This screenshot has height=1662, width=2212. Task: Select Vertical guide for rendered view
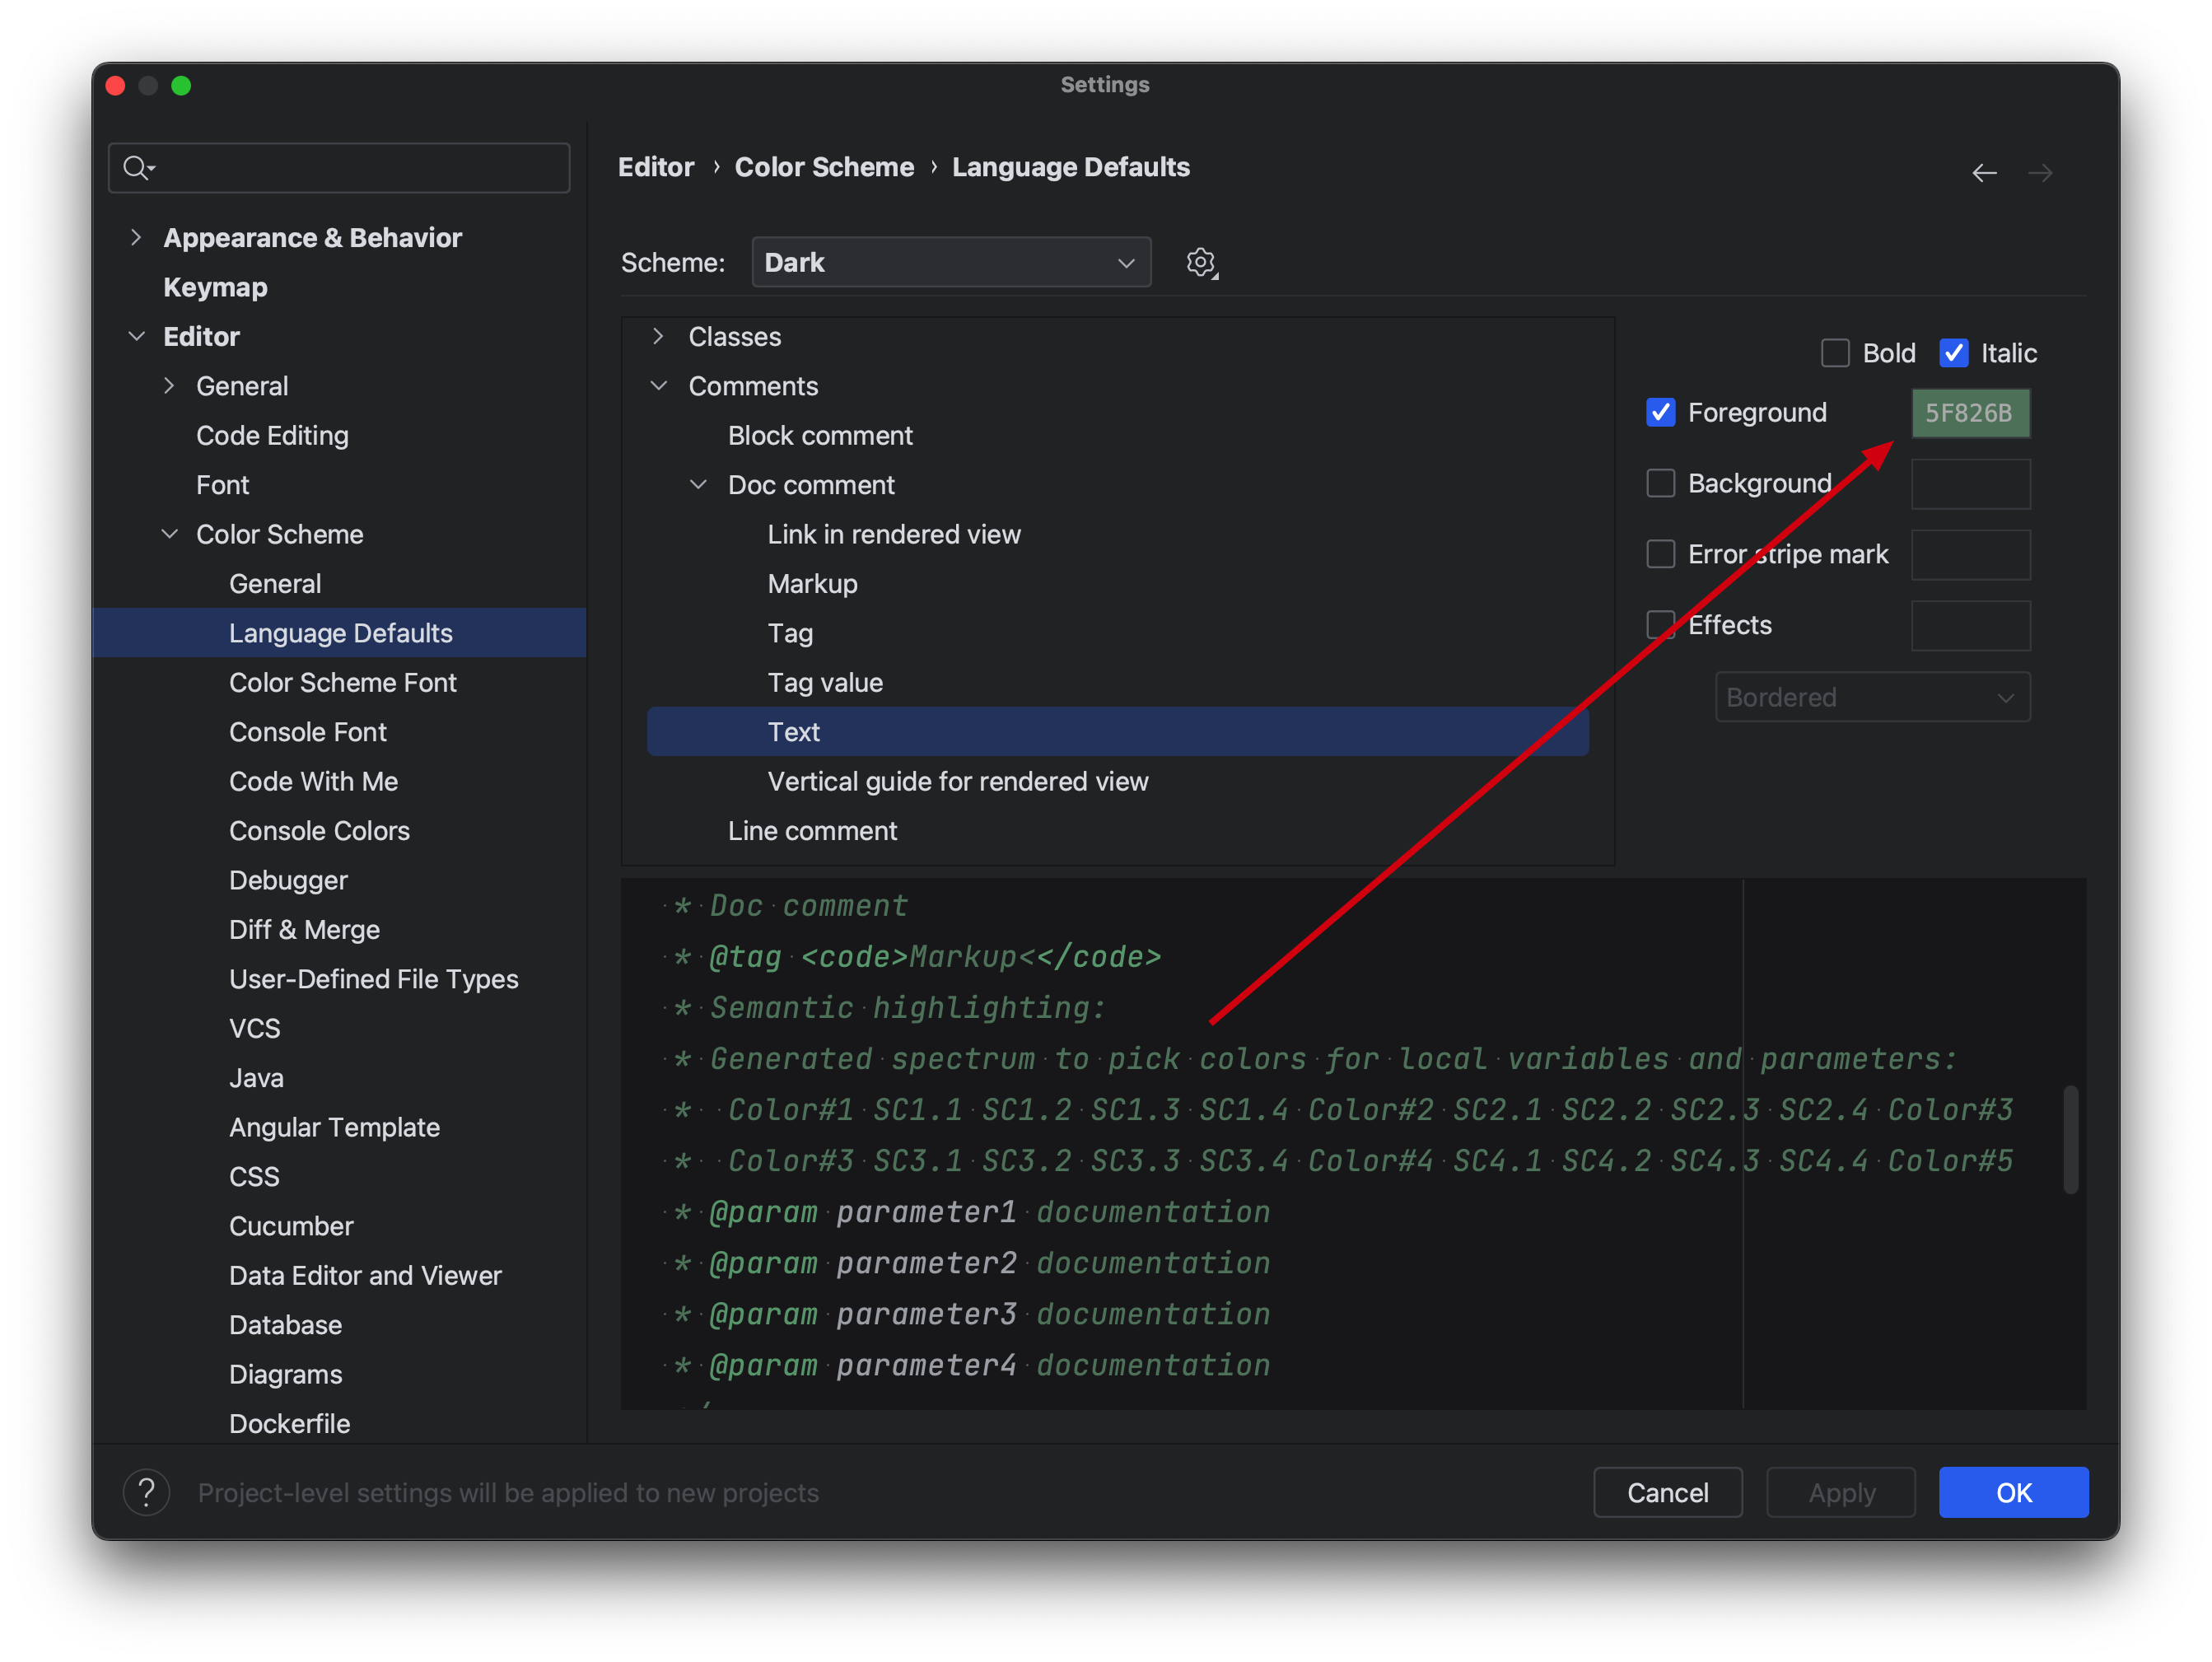pyautogui.click(x=958, y=781)
